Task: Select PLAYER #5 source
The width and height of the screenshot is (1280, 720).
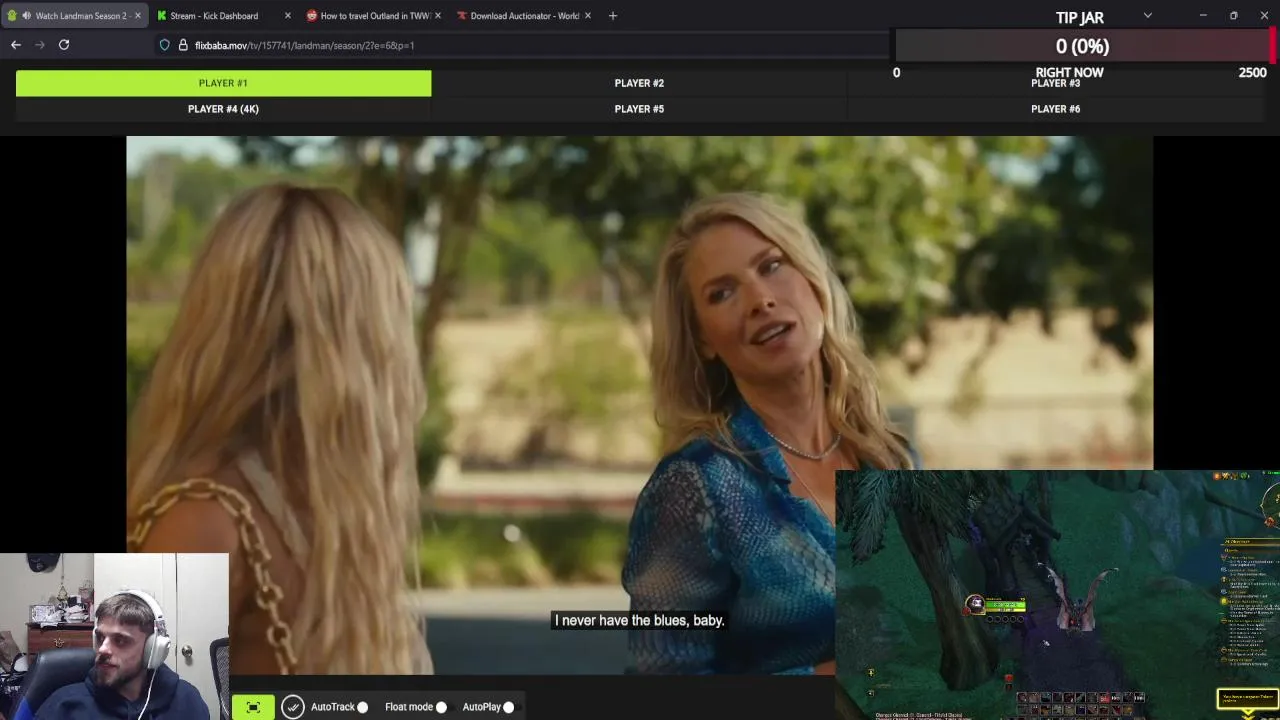Action: pos(639,109)
